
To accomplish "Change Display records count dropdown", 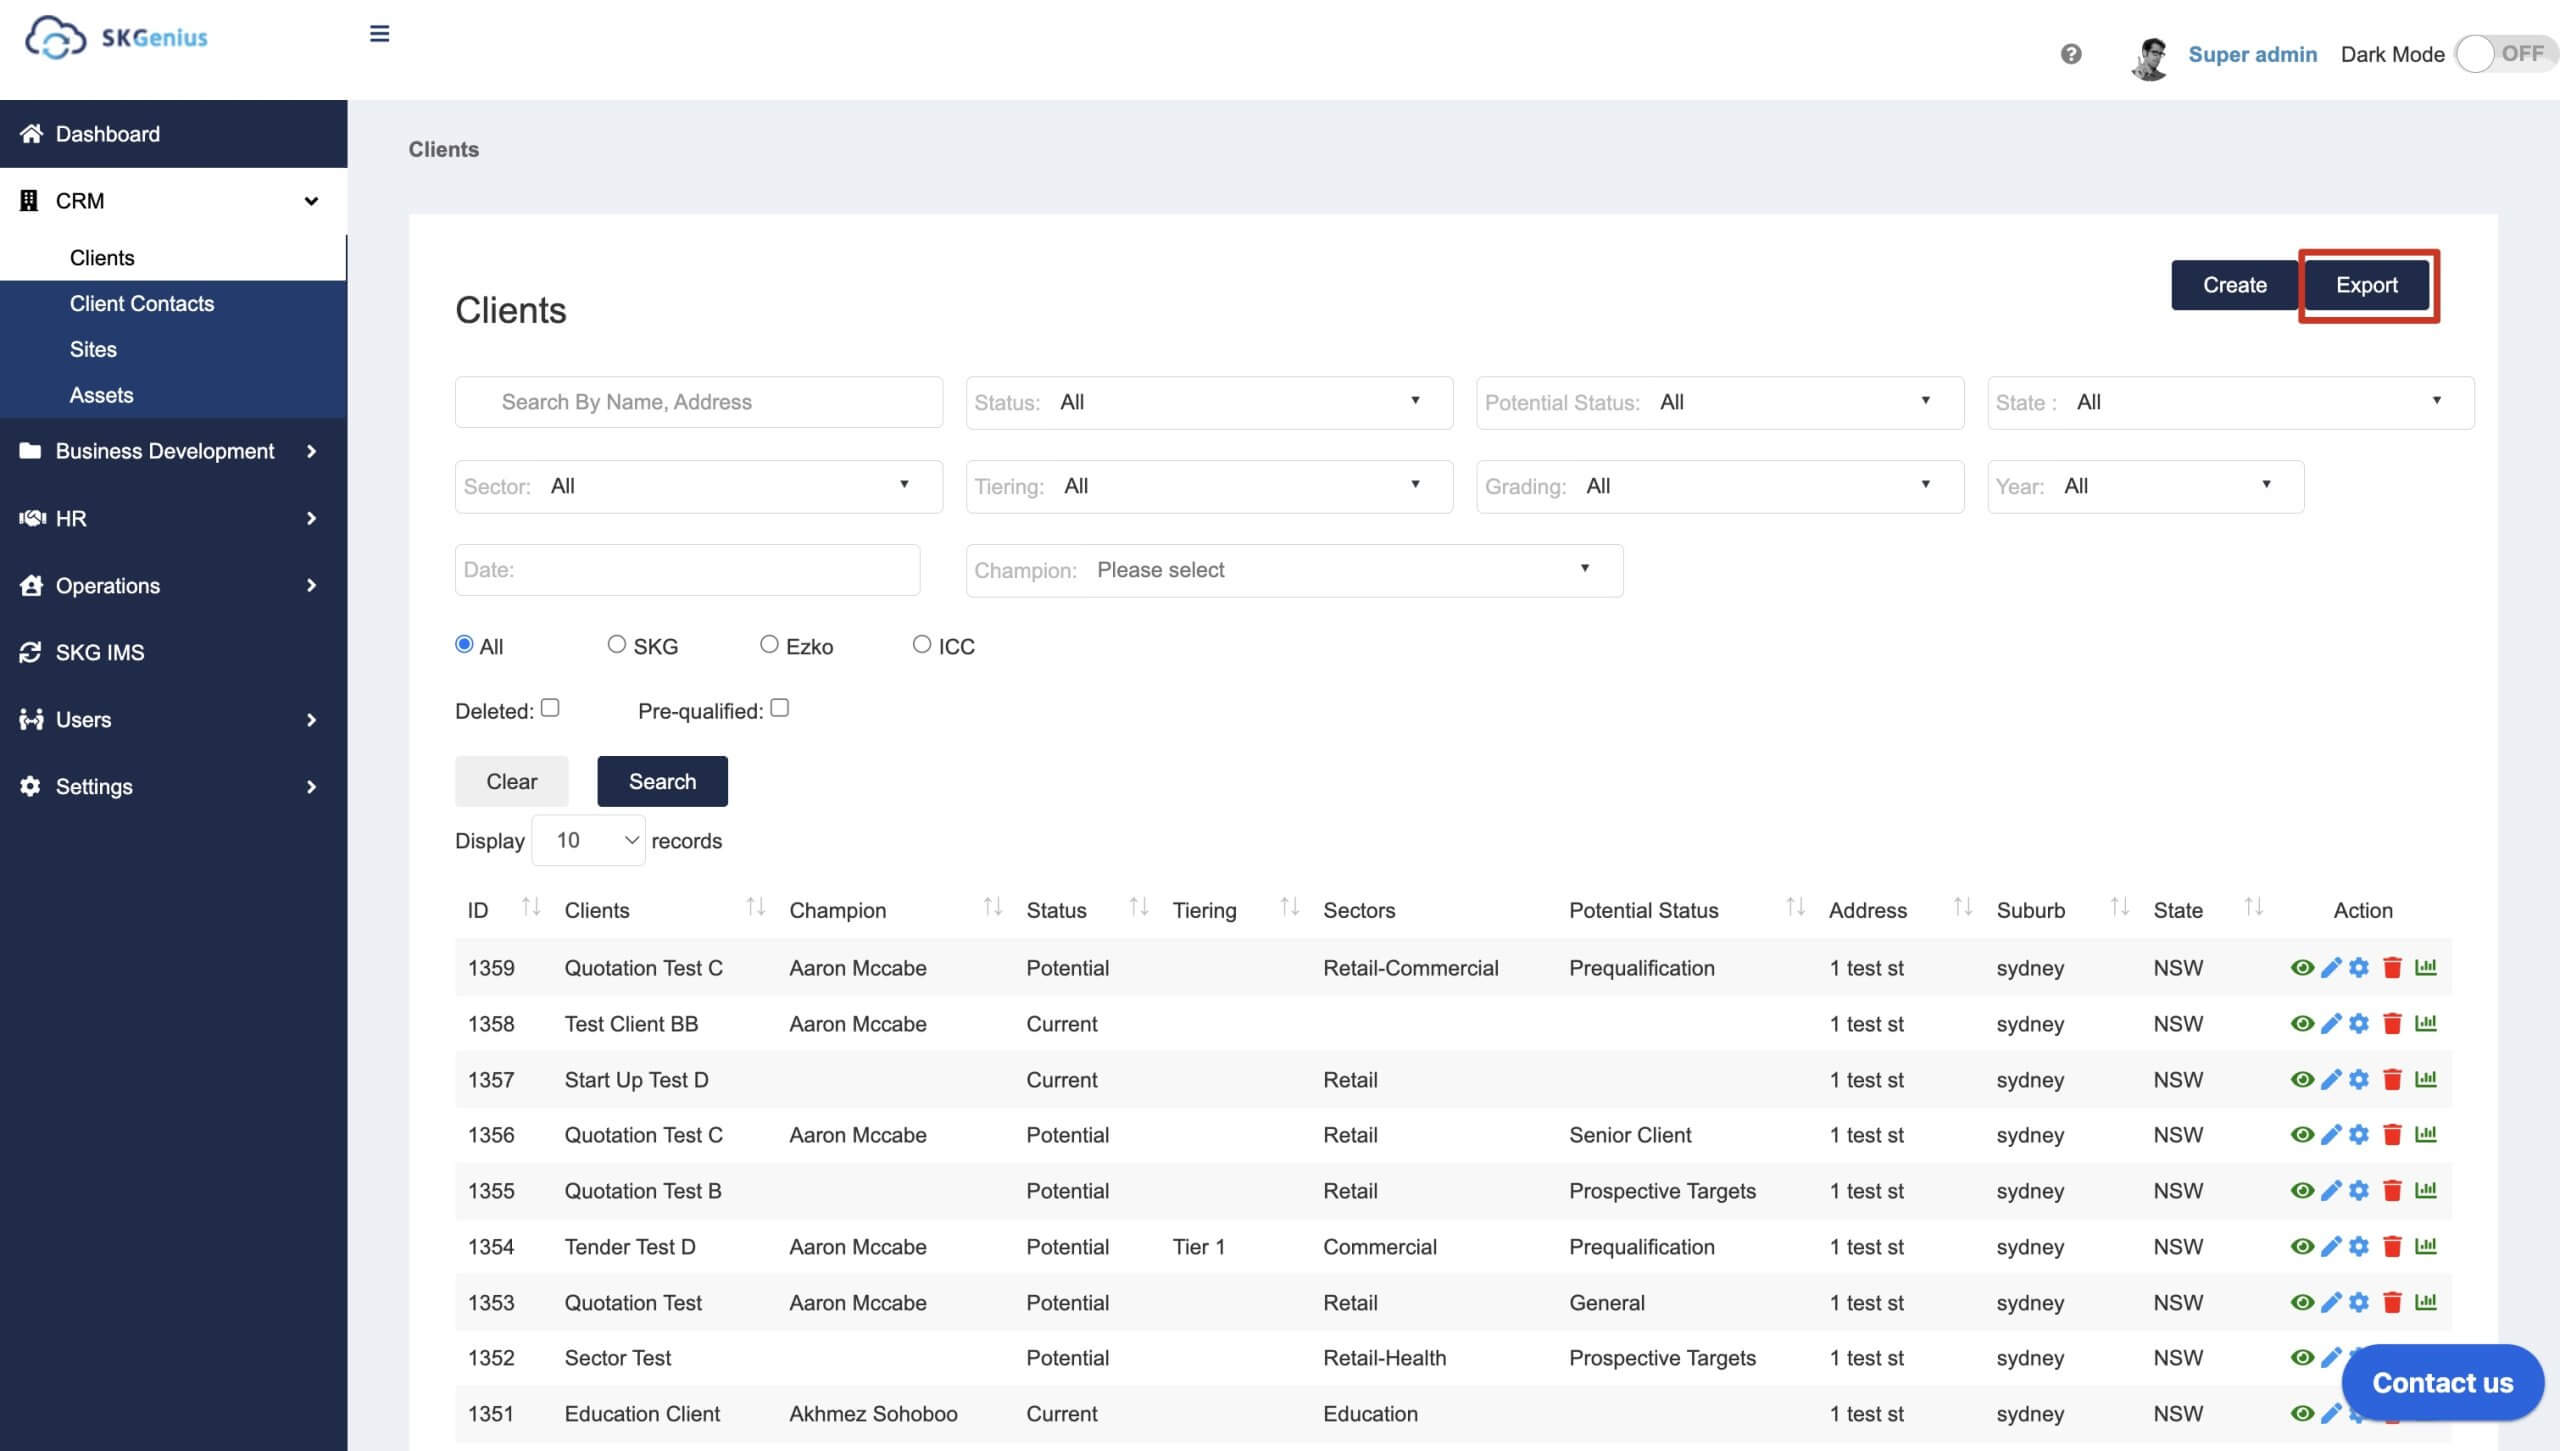I will [x=588, y=840].
